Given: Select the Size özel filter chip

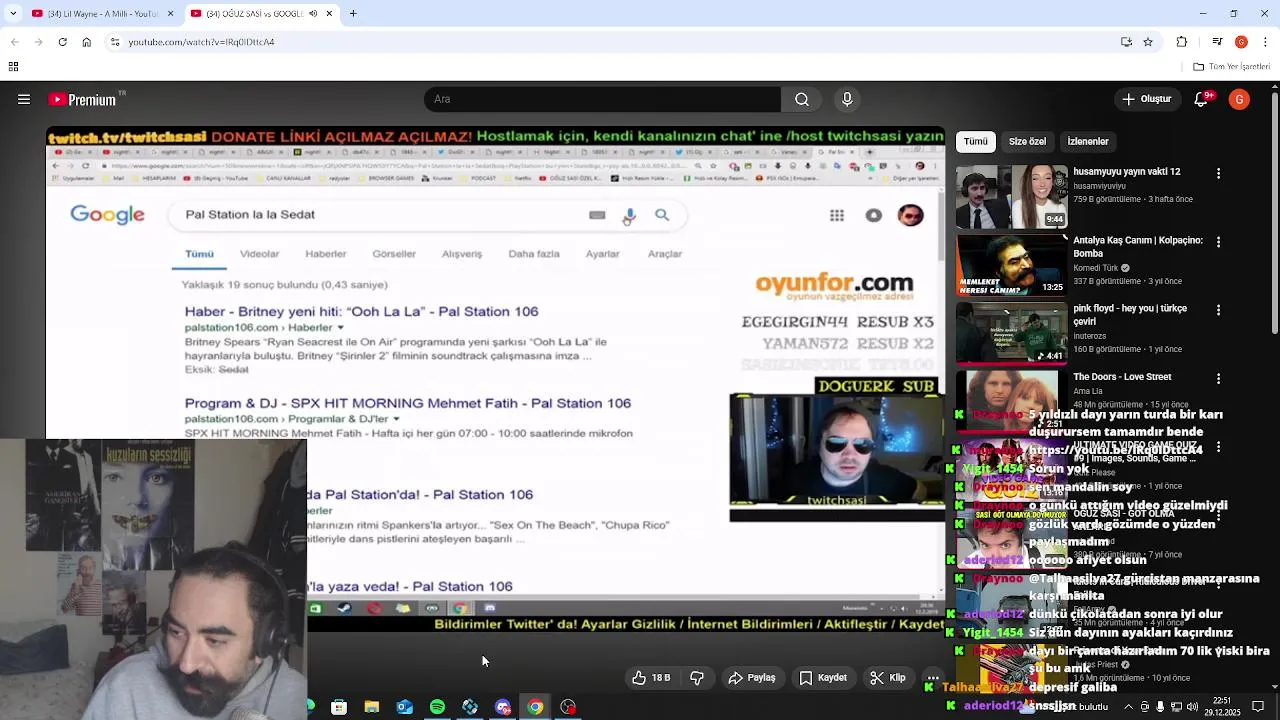Looking at the screenshot, I should 1027,142.
